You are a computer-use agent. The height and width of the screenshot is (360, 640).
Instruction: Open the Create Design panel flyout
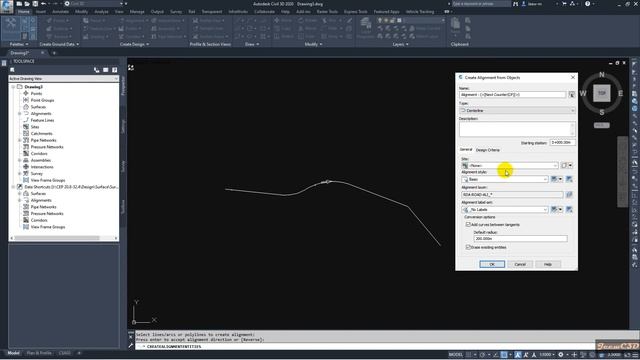click(134, 44)
